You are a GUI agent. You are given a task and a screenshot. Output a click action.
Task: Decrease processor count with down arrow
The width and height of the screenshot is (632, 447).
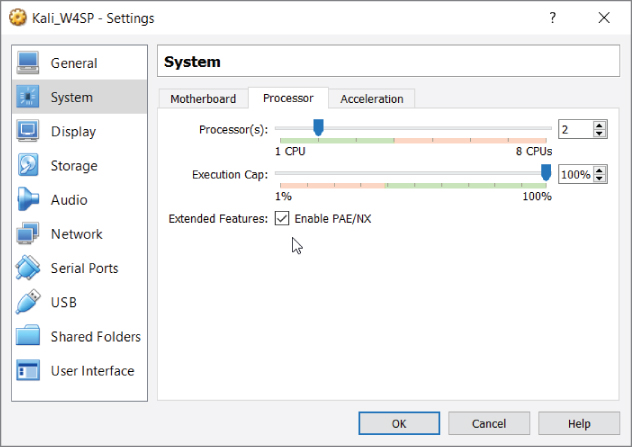pyautogui.click(x=599, y=133)
